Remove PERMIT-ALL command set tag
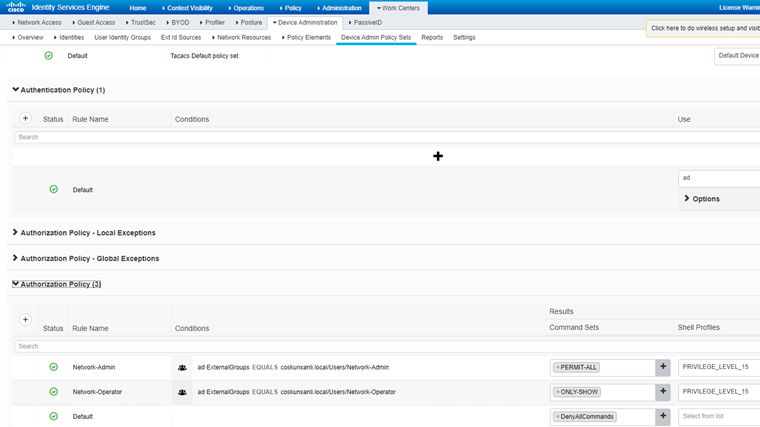The width and height of the screenshot is (760, 427). (557, 367)
